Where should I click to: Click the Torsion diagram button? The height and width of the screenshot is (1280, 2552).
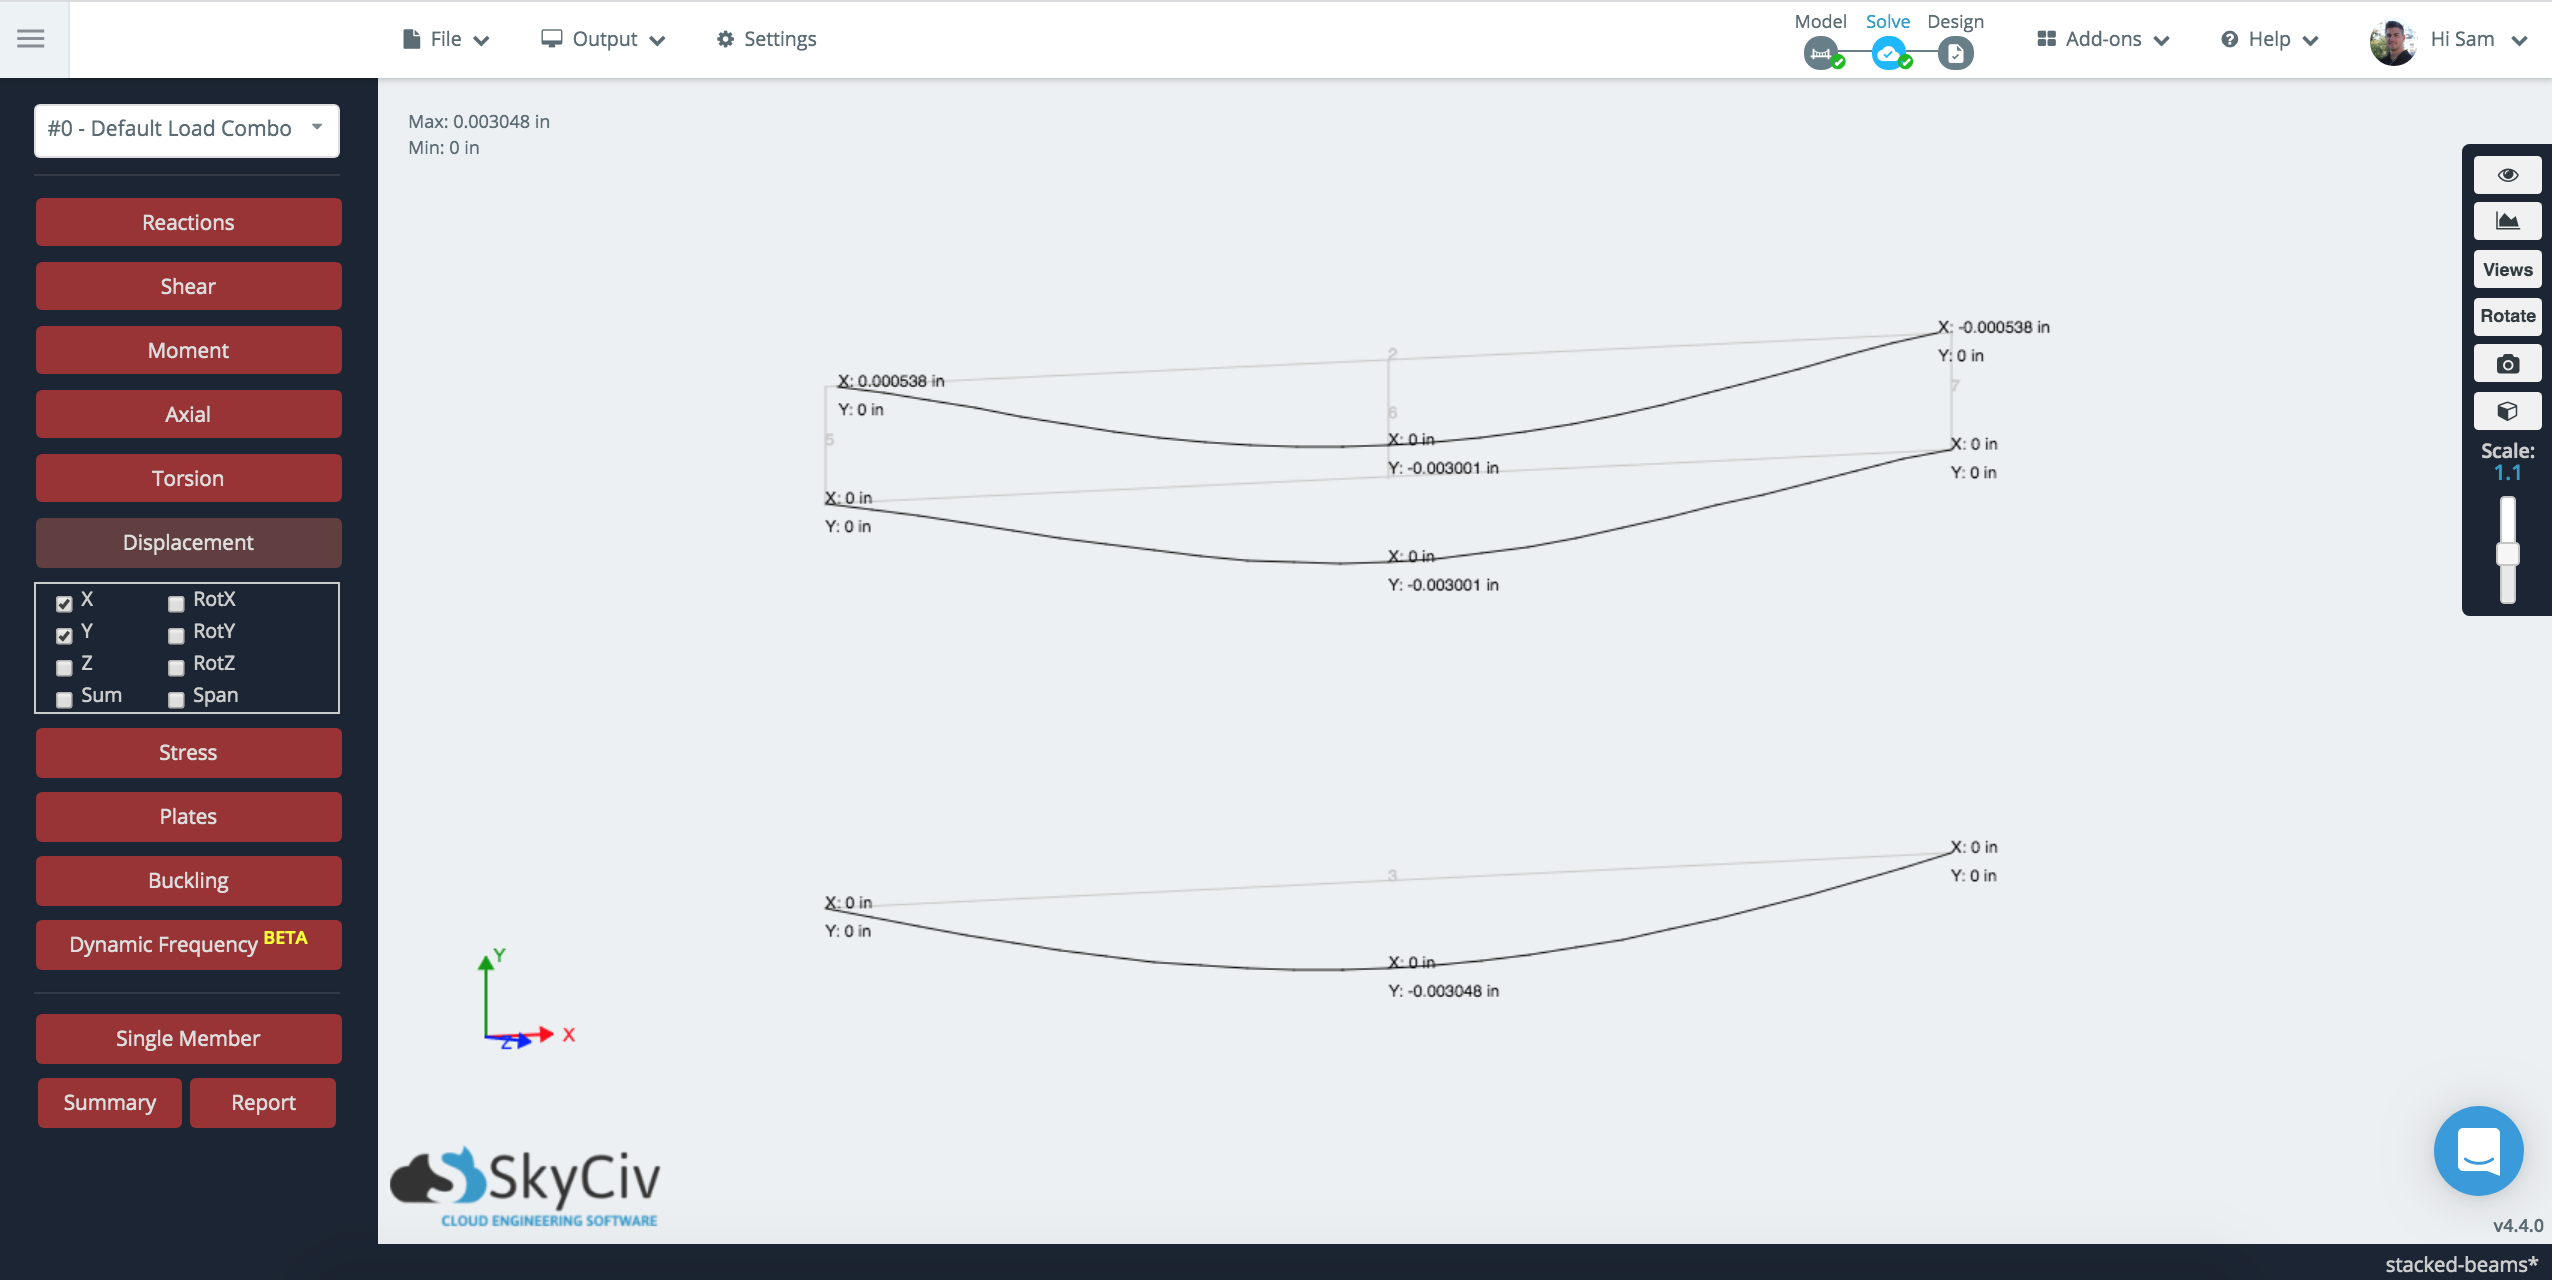click(184, 478)
